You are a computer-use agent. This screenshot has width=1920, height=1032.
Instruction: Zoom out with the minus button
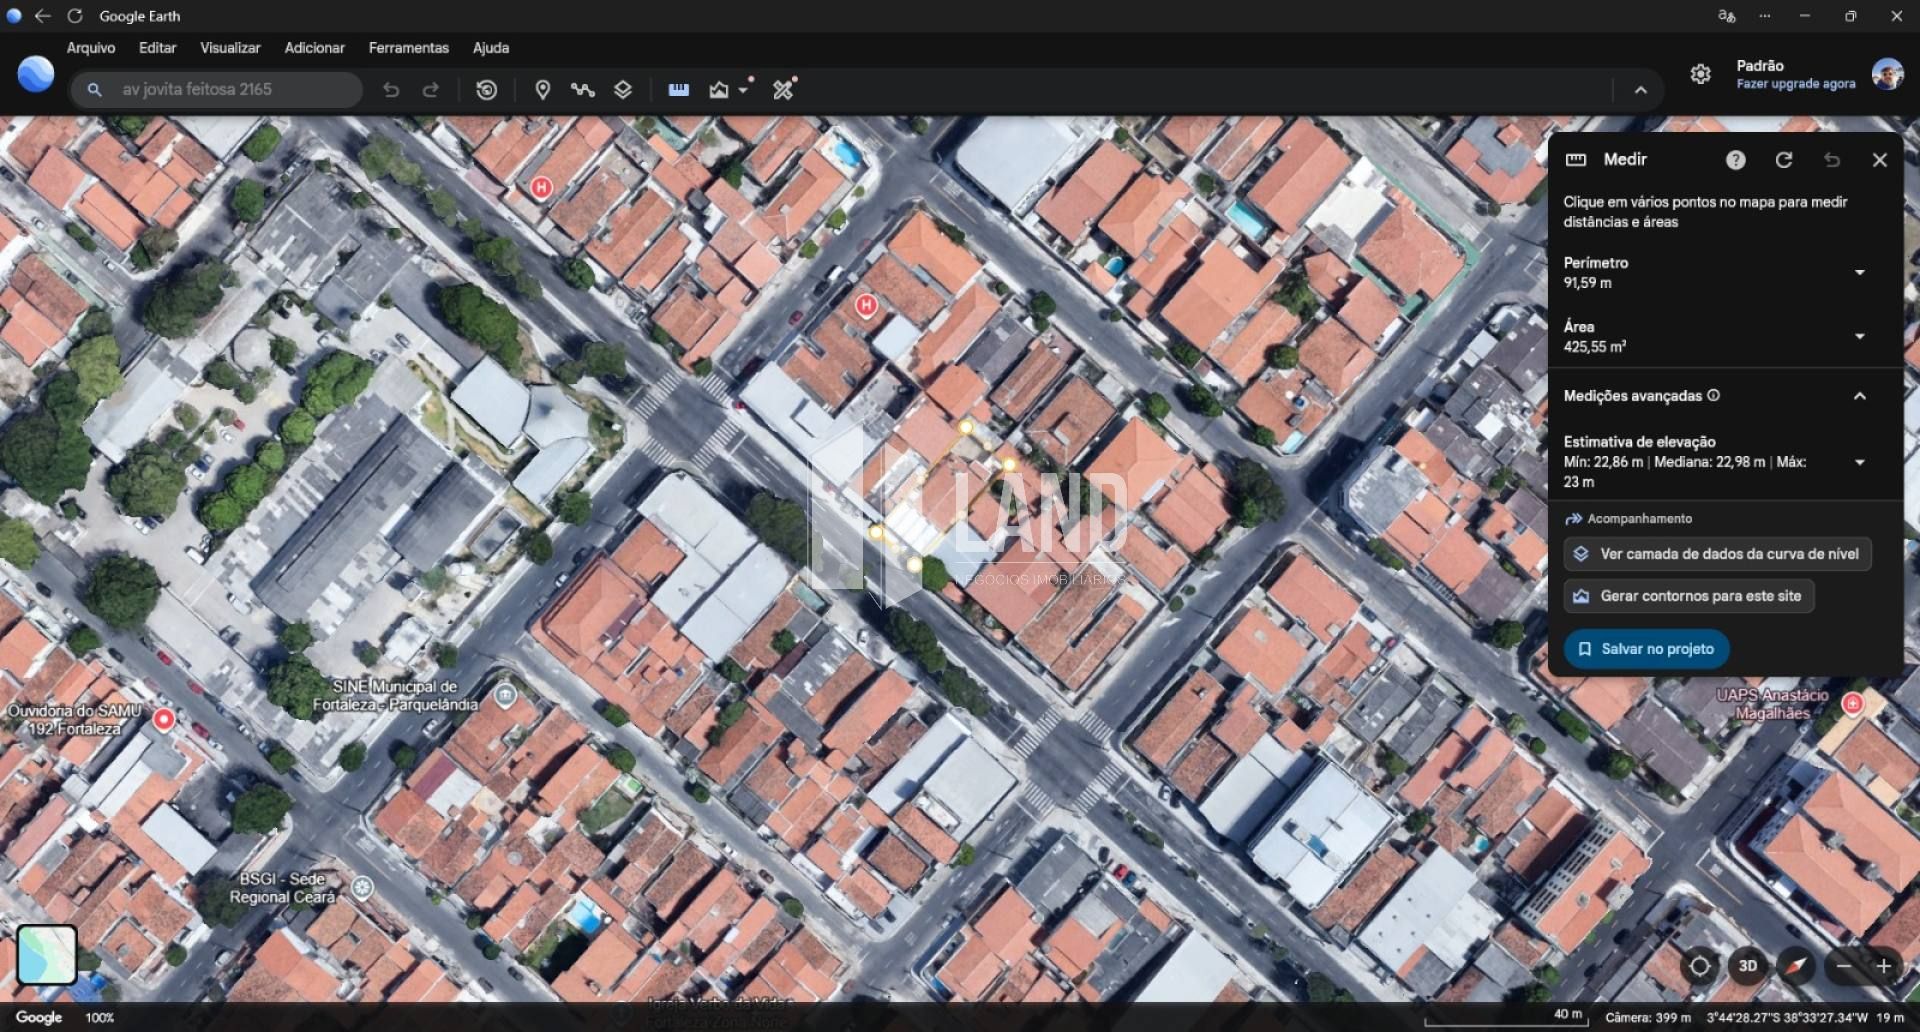pos(1844,966)
